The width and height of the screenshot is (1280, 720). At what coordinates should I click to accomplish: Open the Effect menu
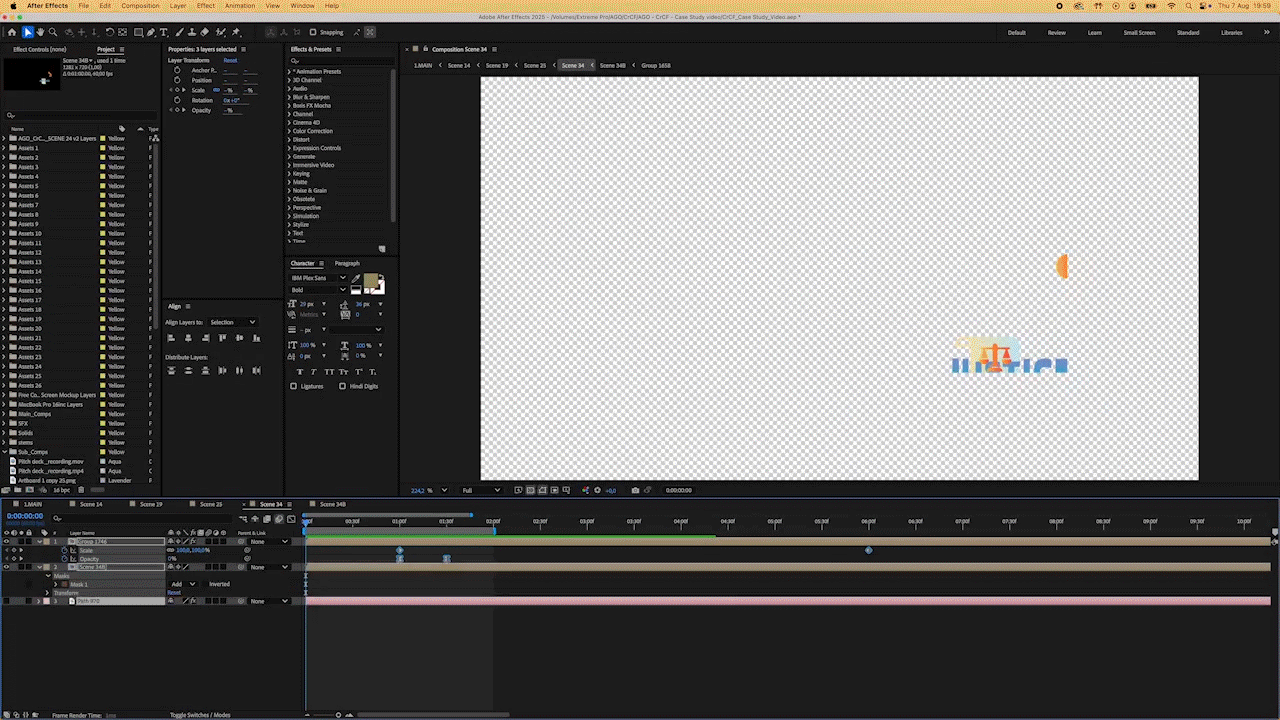coord(206,6)
